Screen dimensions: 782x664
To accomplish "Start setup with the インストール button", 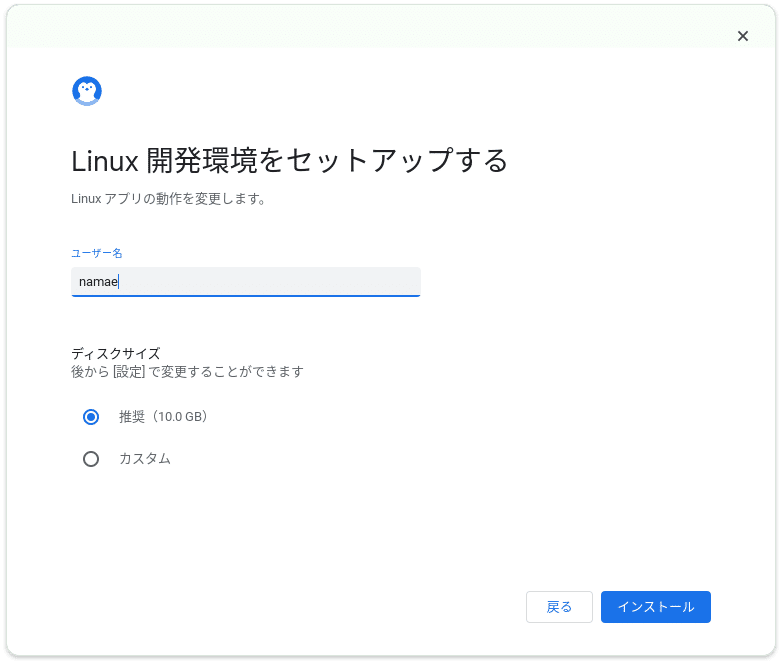I will 655,607.
